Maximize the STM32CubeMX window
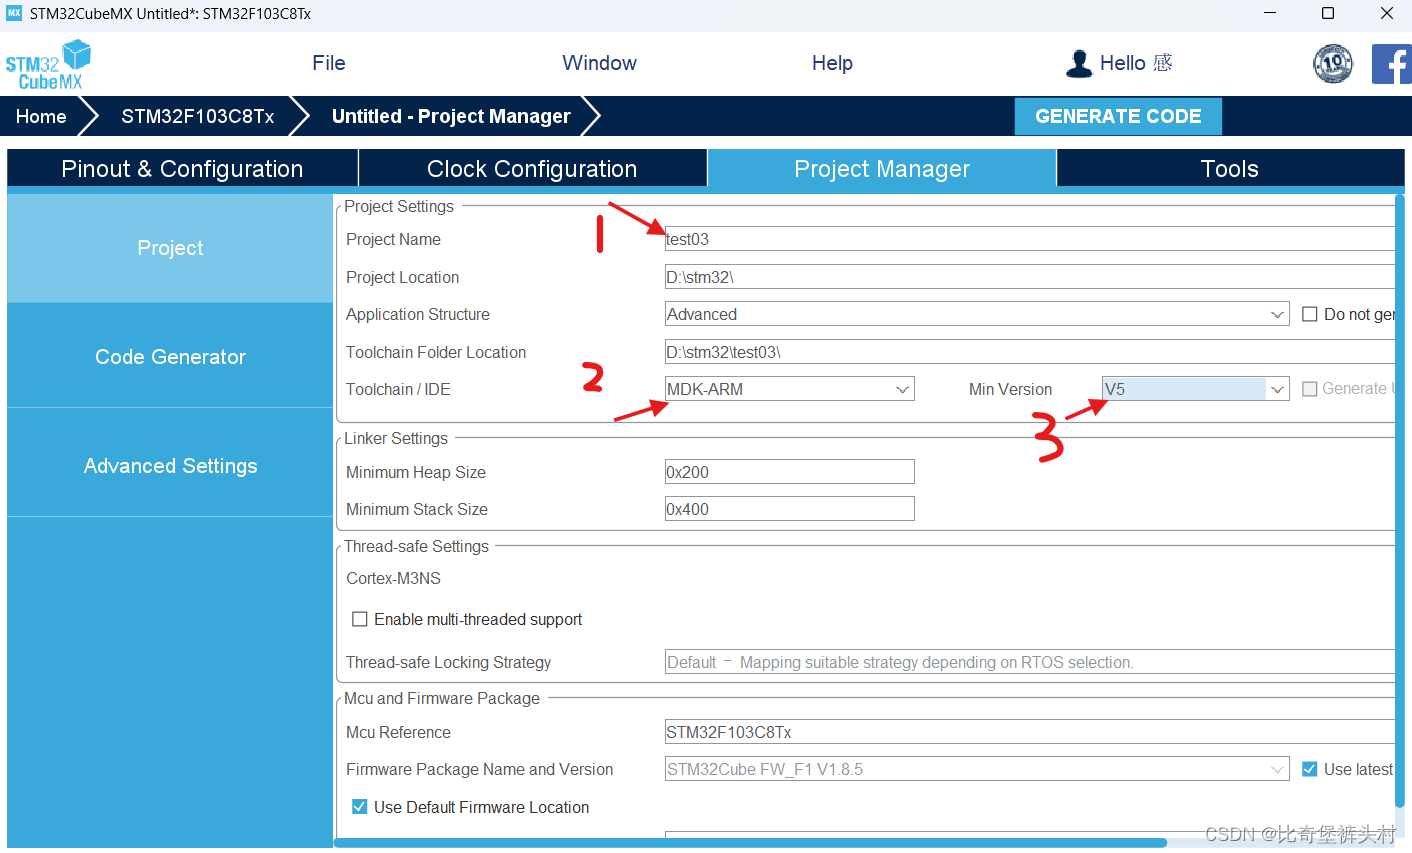Viewport: 1412px width, 853px height. tap(1328, 13)
